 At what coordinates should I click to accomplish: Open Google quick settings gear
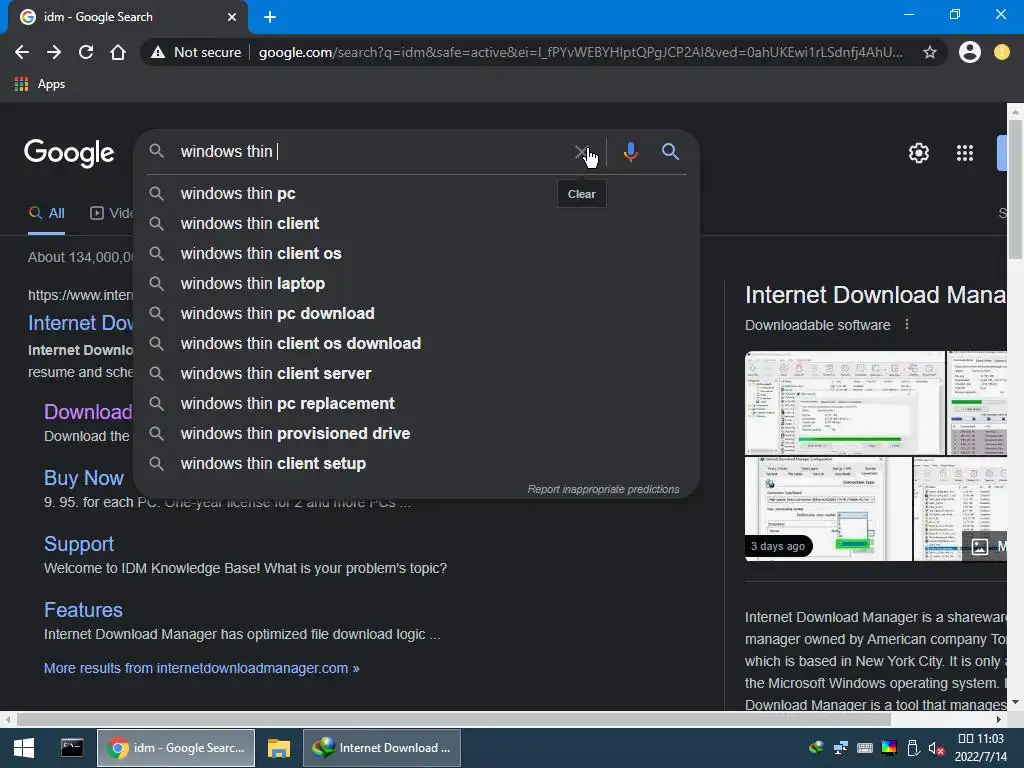(918, 153)
